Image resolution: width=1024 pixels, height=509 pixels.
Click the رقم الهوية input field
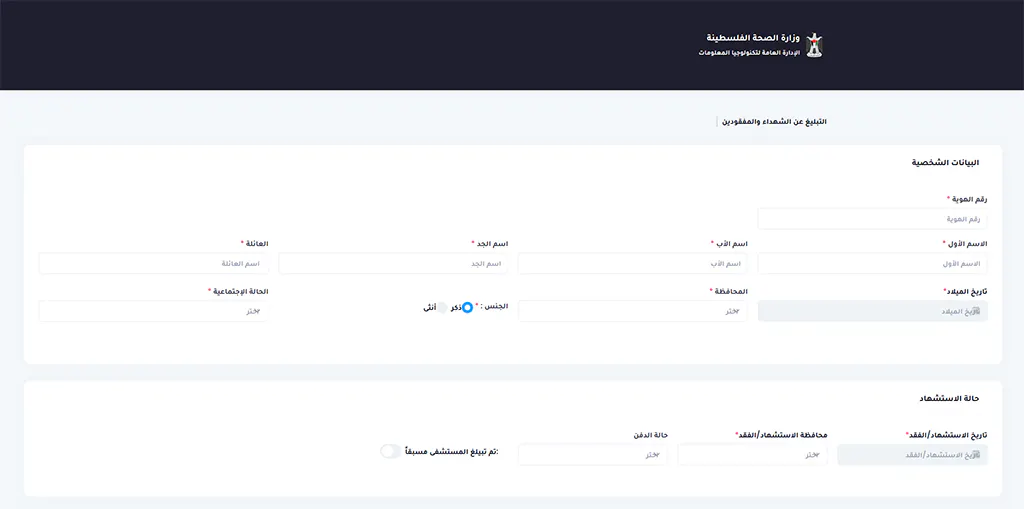click(x=872, y=219)
